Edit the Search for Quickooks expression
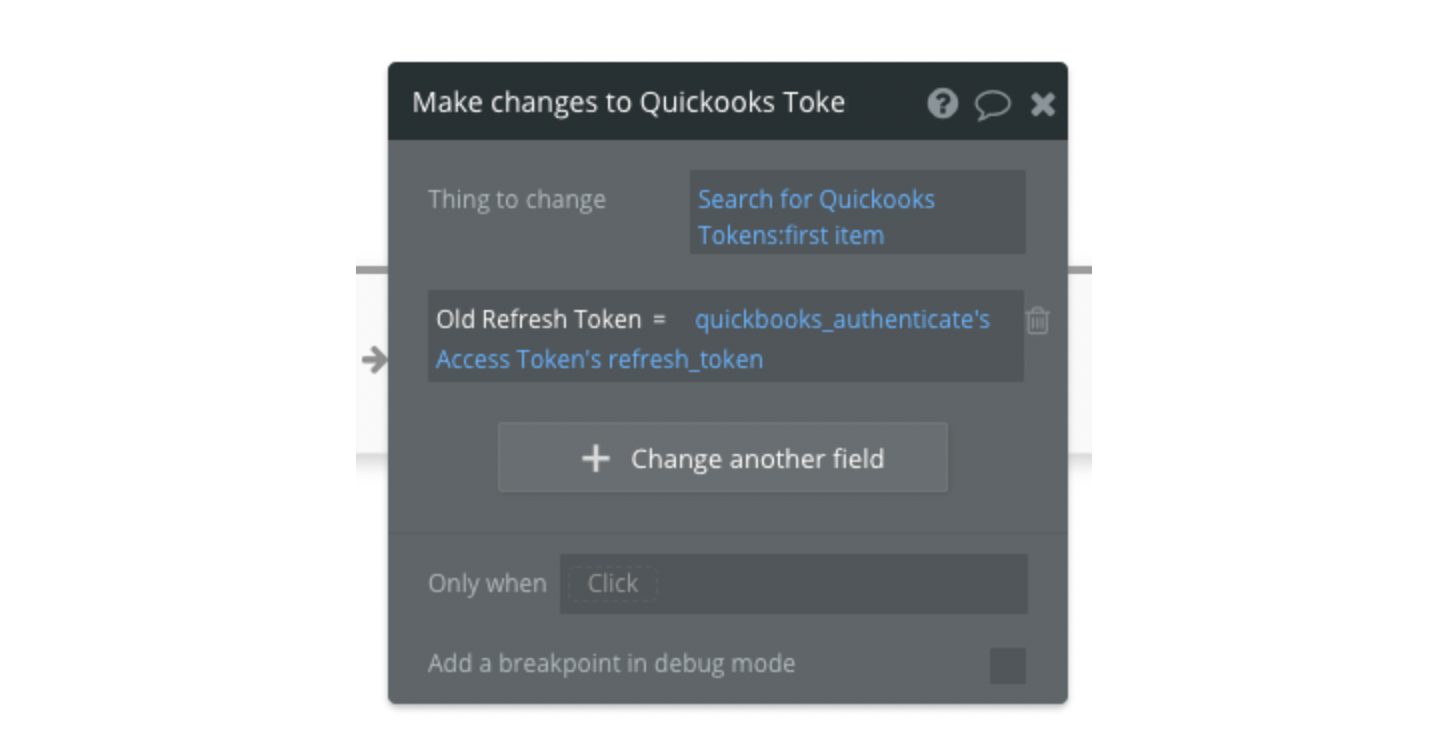This screenshot has width=1448, height=748. coord(816,199)
